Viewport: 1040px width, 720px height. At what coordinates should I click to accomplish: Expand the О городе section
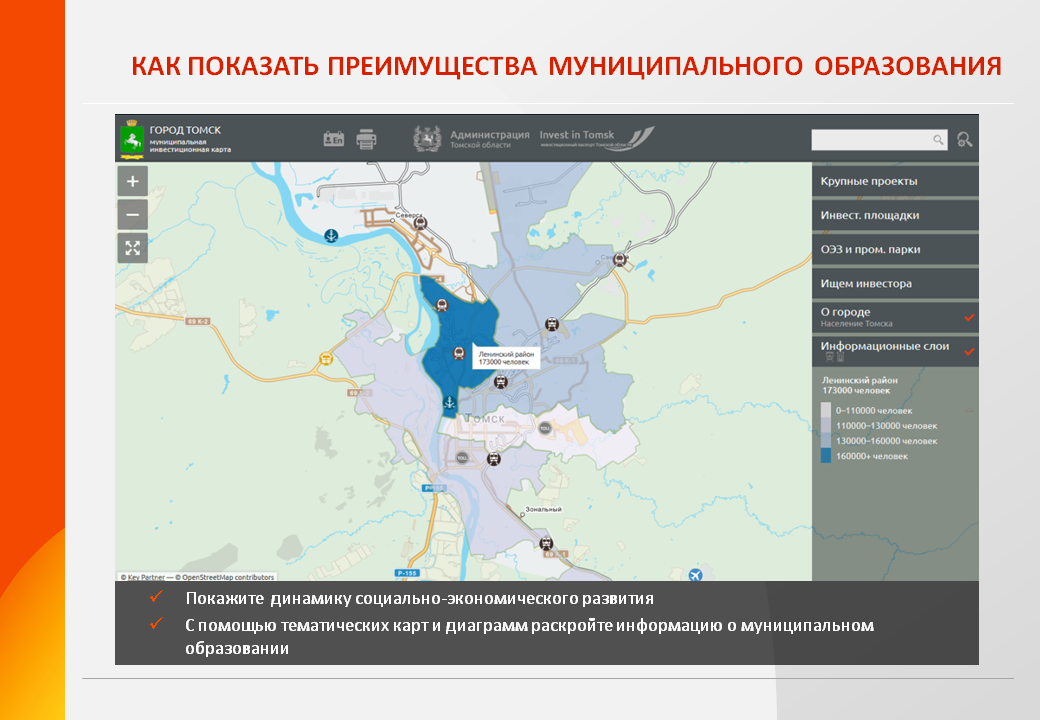(895, 317)
